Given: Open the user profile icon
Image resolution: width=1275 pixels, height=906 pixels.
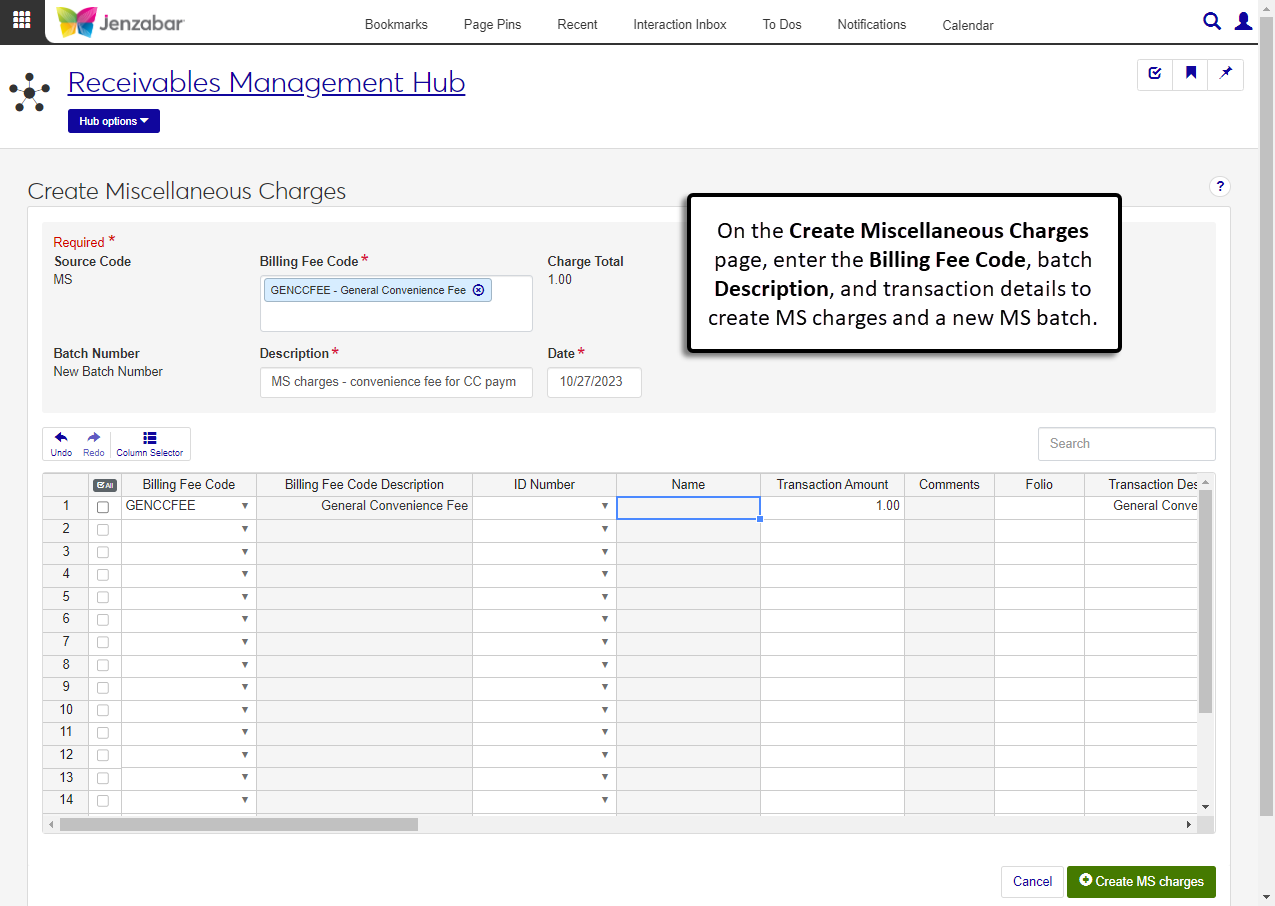Looking at the screenshot, I should (x=1243, y=21).
